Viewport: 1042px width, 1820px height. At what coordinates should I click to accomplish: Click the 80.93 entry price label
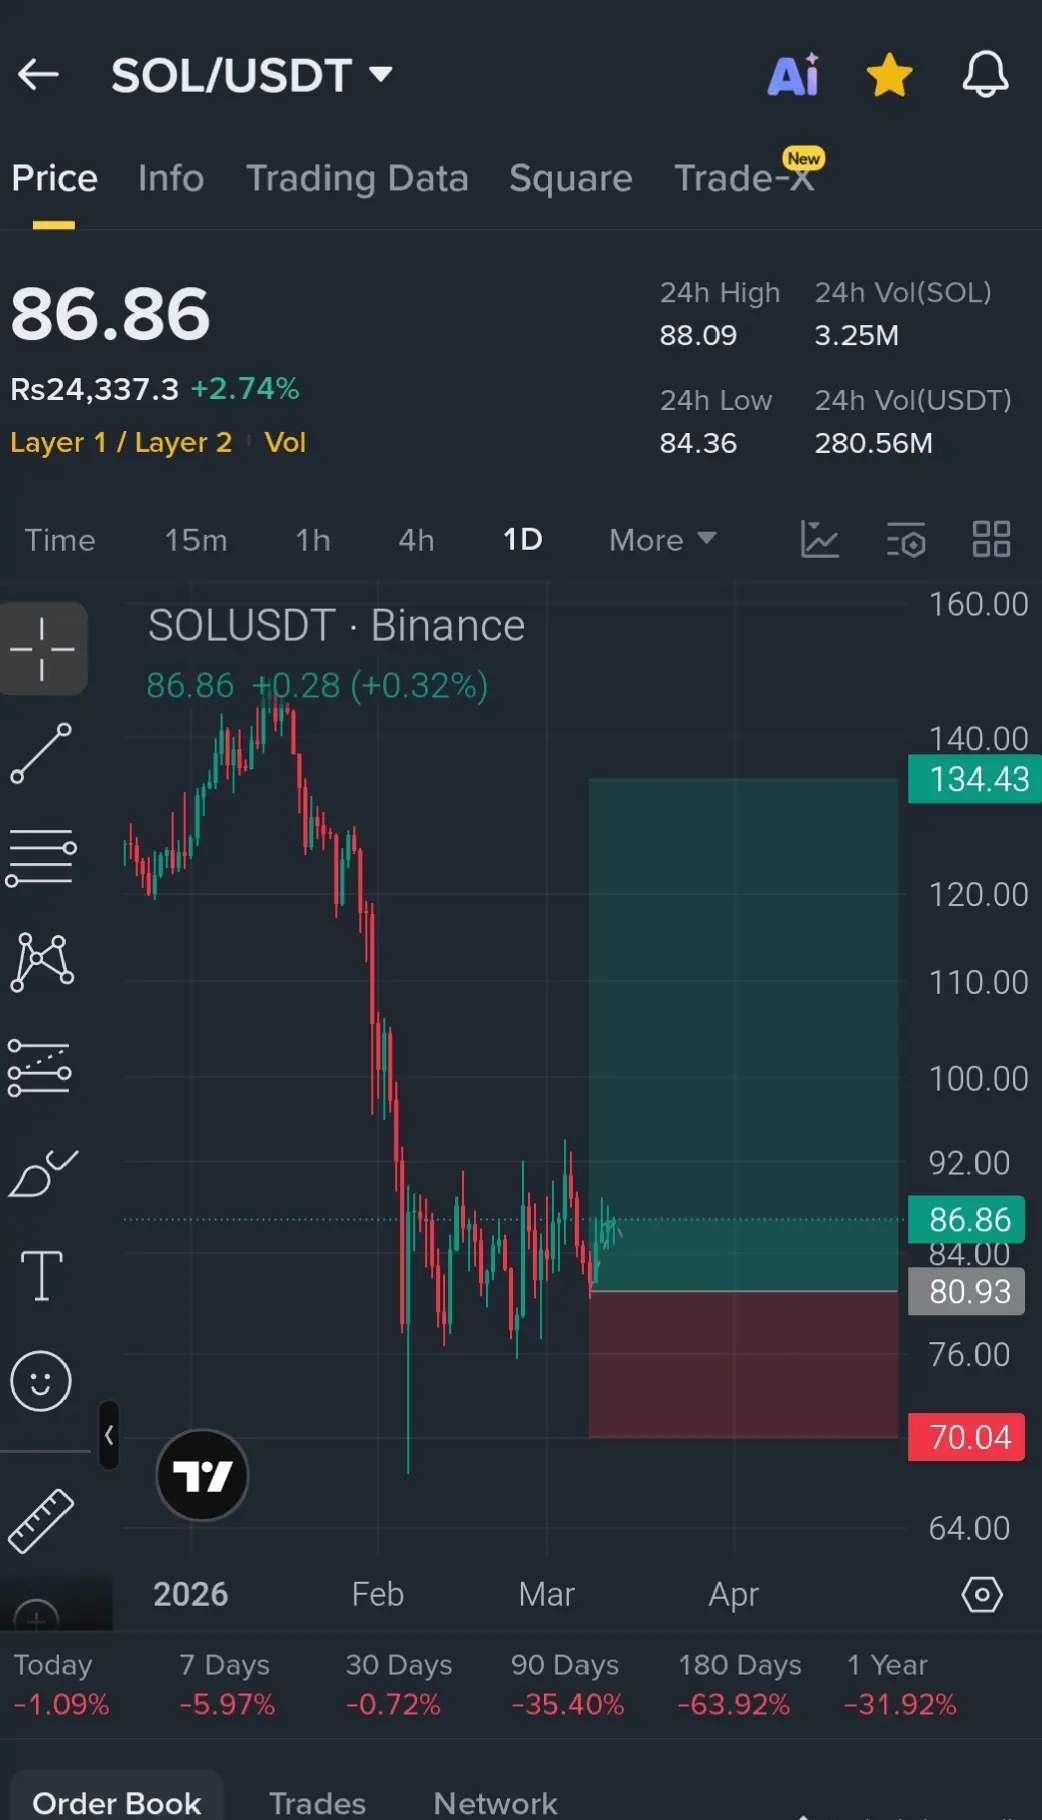click(x=967, y=1292)
